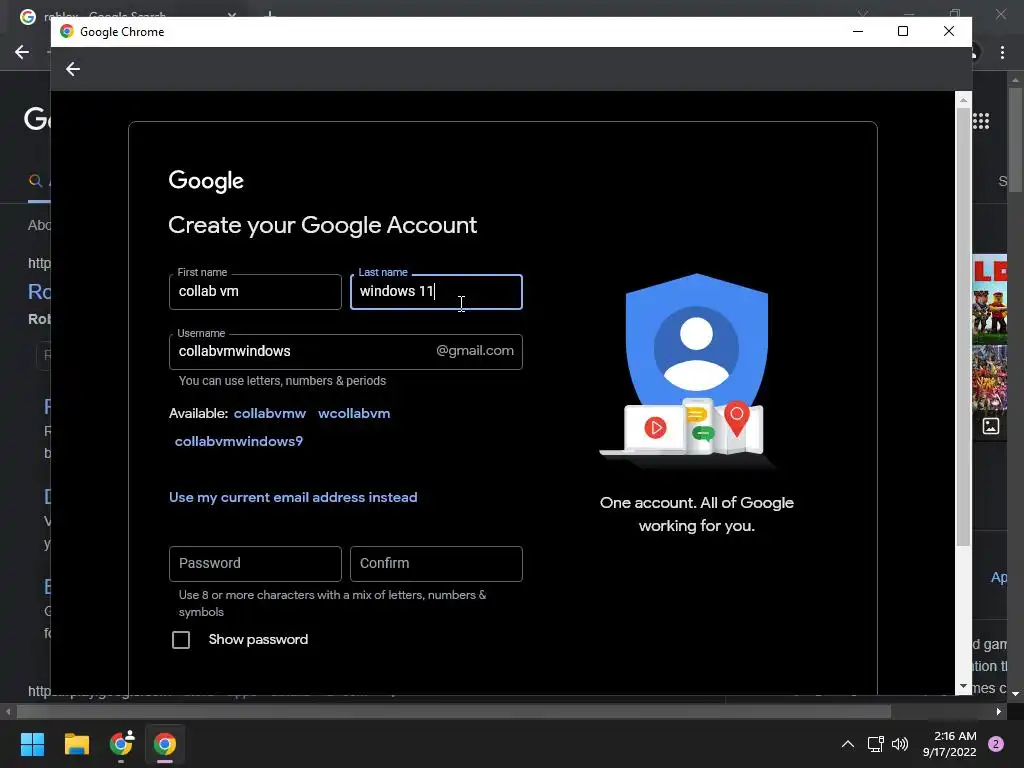Open File Explorer from taskbar
The height and width of the screenshot is (768, 1024).
tap(76, 744)
